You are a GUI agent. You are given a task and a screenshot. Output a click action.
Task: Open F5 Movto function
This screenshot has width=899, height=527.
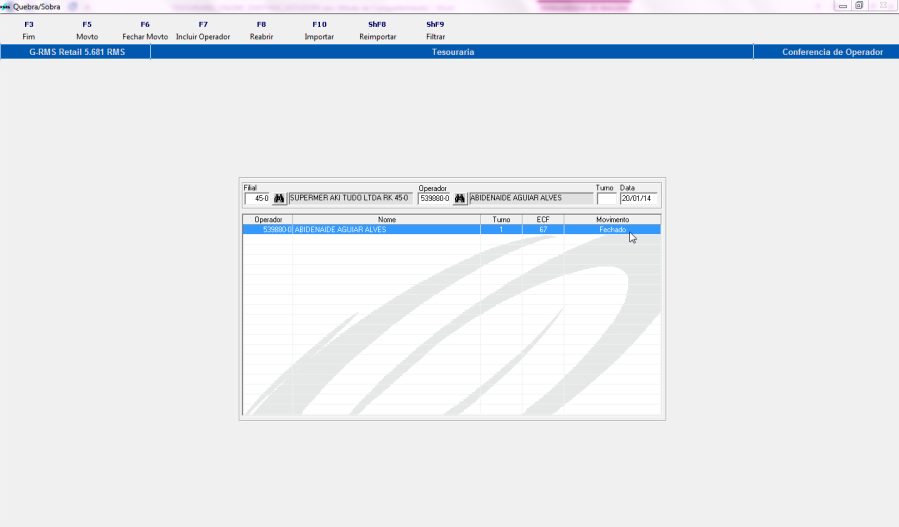click(87, 30)
